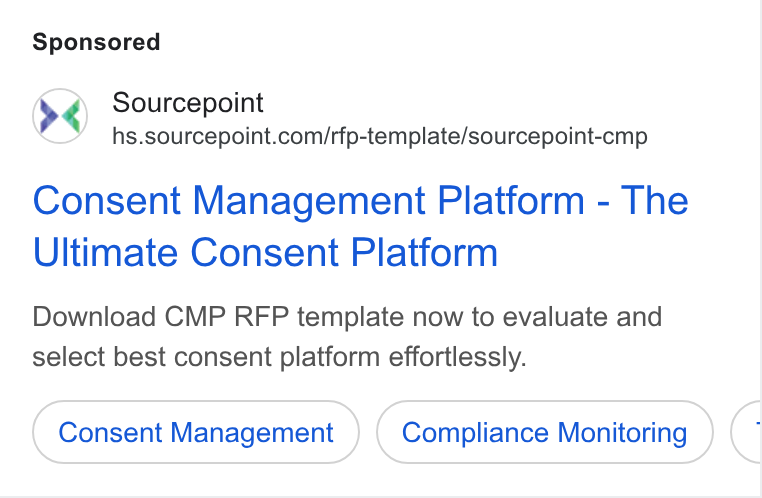Select the Compliance Monitoring chip
This screenshot has height=498, width=762.
pyautogui.click(x=545, y=432)
